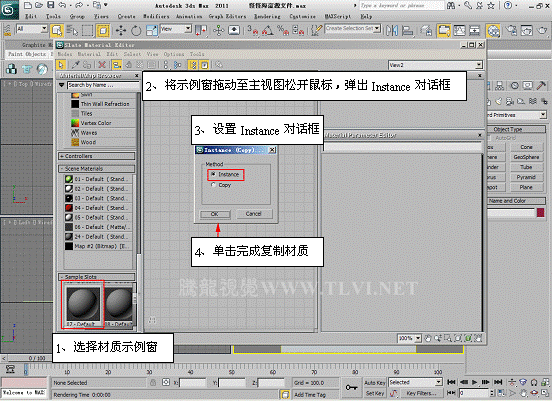Click the Key Filters button
Screen dimensions: 552x401
click(x=421, y=393)
